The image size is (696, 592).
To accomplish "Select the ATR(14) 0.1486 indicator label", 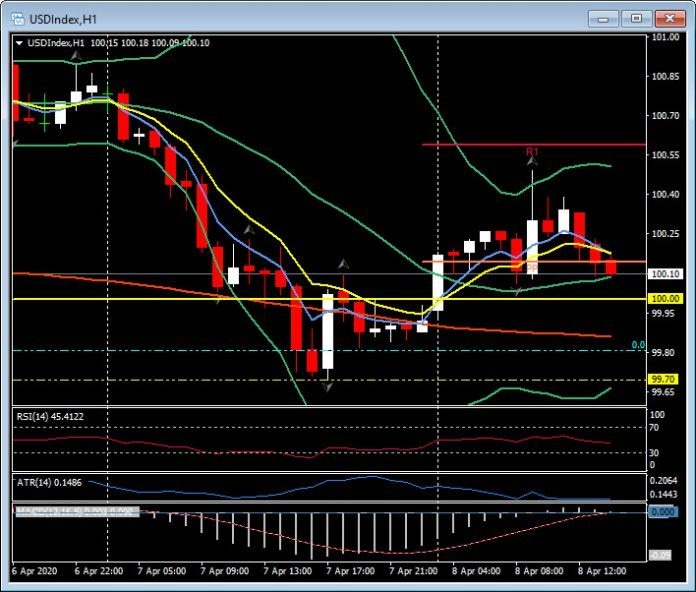I will click(49, 482).
